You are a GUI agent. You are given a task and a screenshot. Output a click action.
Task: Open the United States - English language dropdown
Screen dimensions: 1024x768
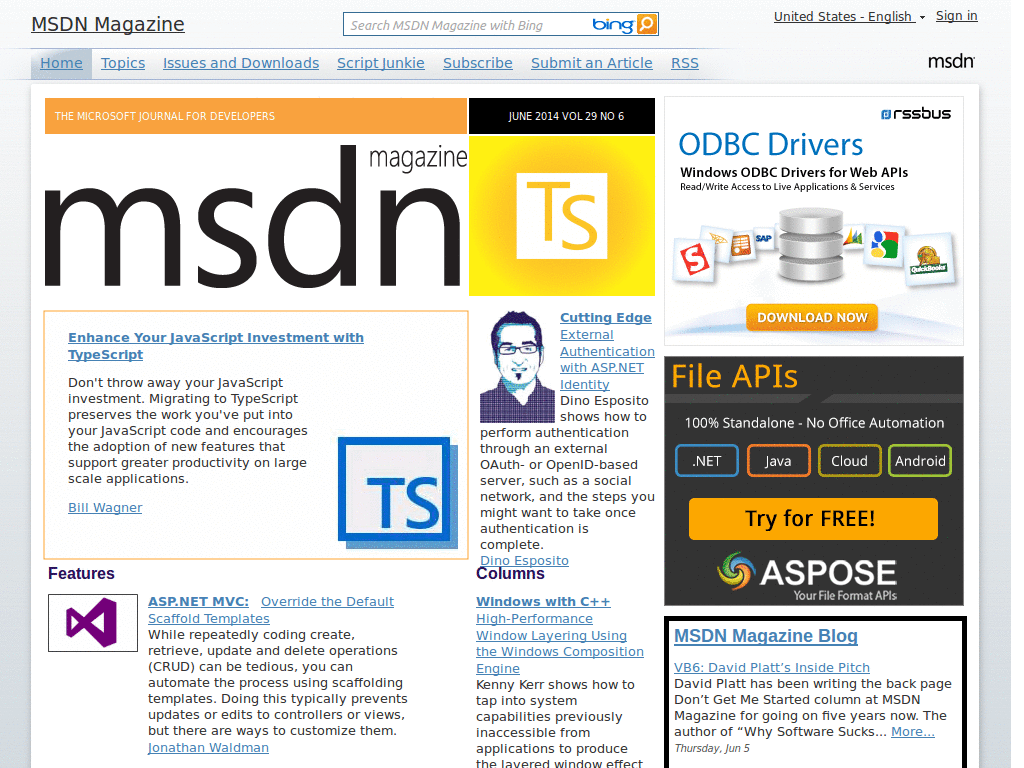(x=843, y=16)
